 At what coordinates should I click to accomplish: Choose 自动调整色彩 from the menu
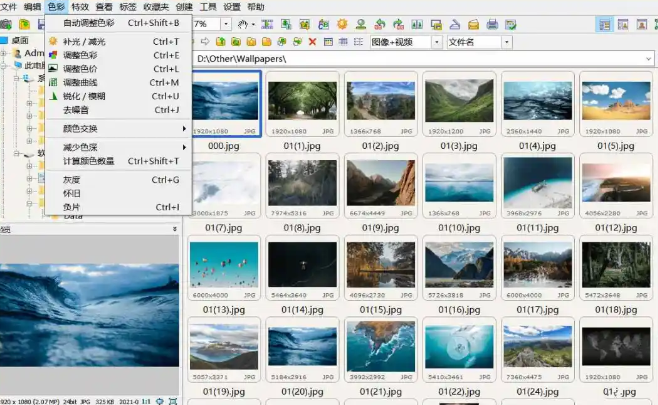(x=118, y=23)
